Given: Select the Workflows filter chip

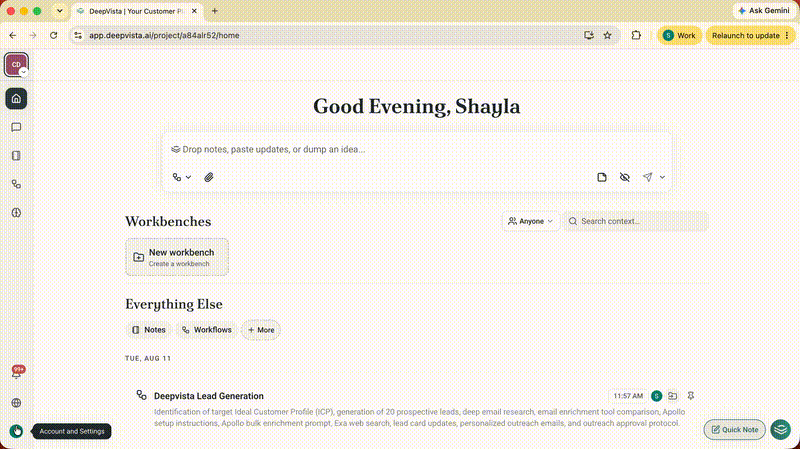Looking at the screenshot, I should pyautogui.click(x=207, y=330).
